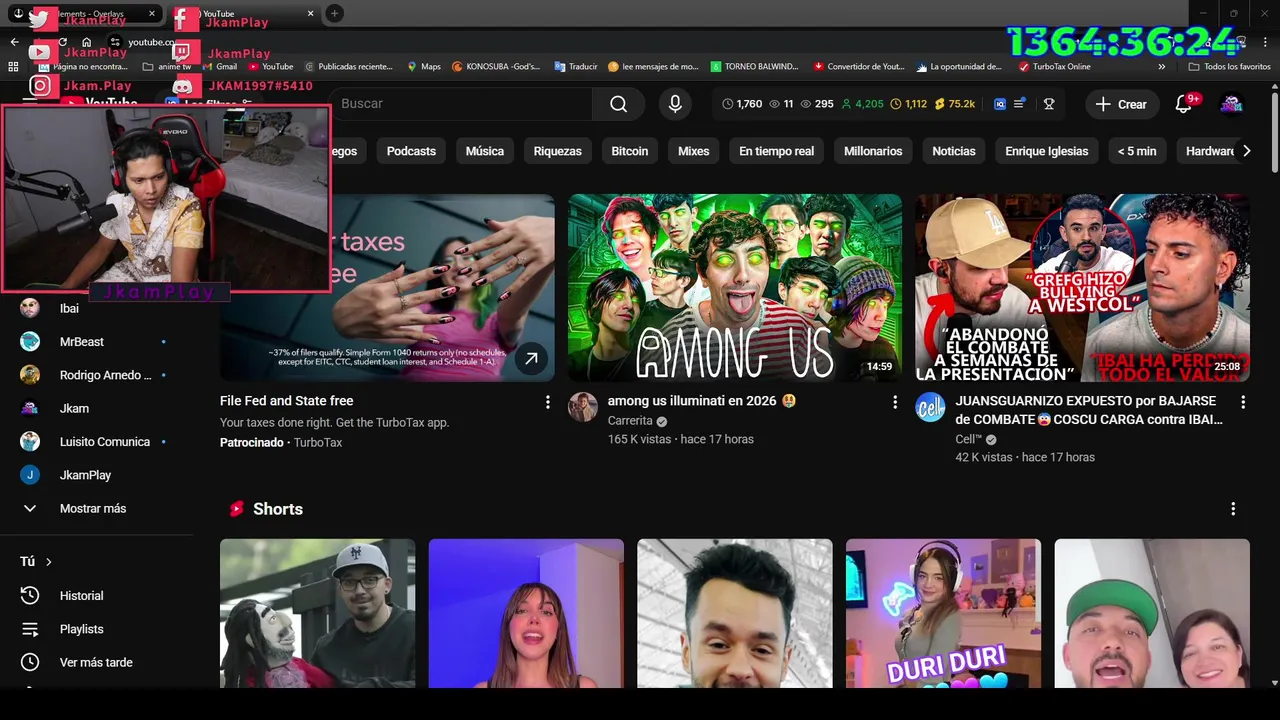Image resolution: width=1280 pixels, height=720 pixels.
Task: Select the Música filter chip
Action: [484, 151]
